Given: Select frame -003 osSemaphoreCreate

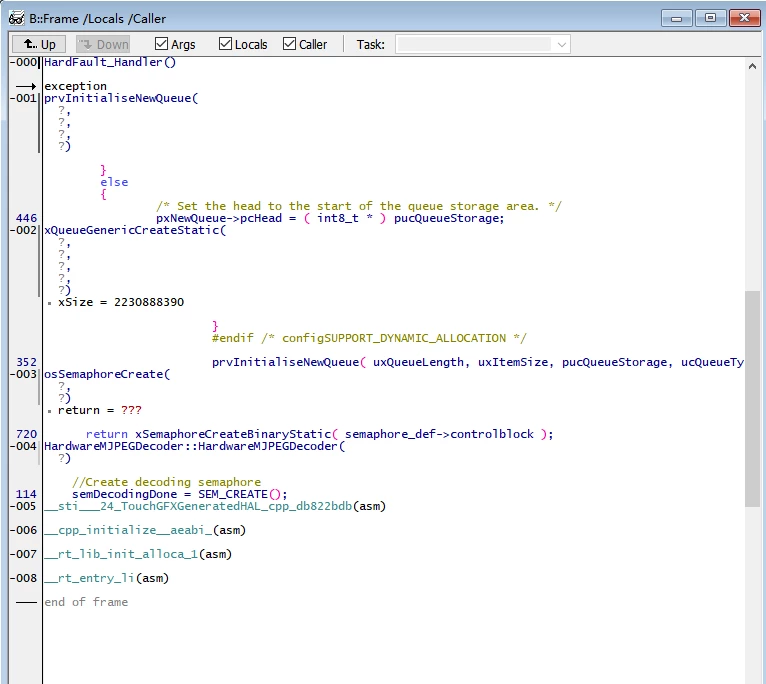Looking at the screenshot, I should [107, 374].
